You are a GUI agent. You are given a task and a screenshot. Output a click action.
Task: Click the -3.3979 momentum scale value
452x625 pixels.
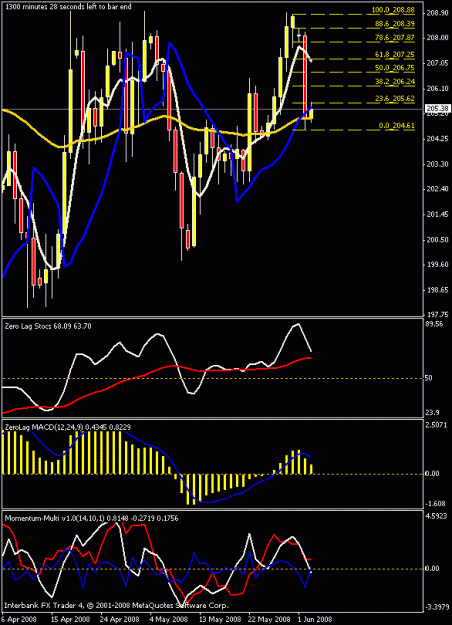(436, 607)
